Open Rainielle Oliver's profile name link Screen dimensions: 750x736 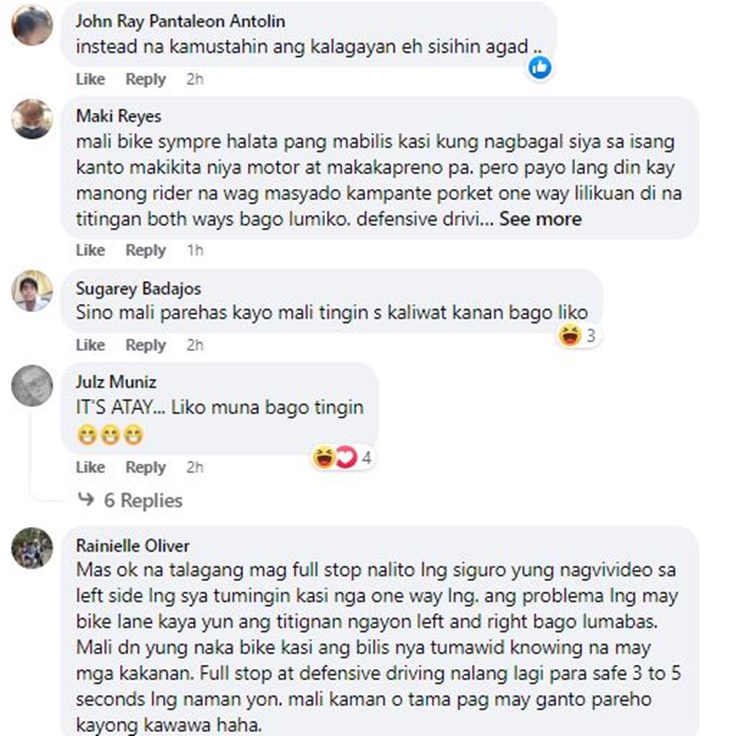point(132,546)
